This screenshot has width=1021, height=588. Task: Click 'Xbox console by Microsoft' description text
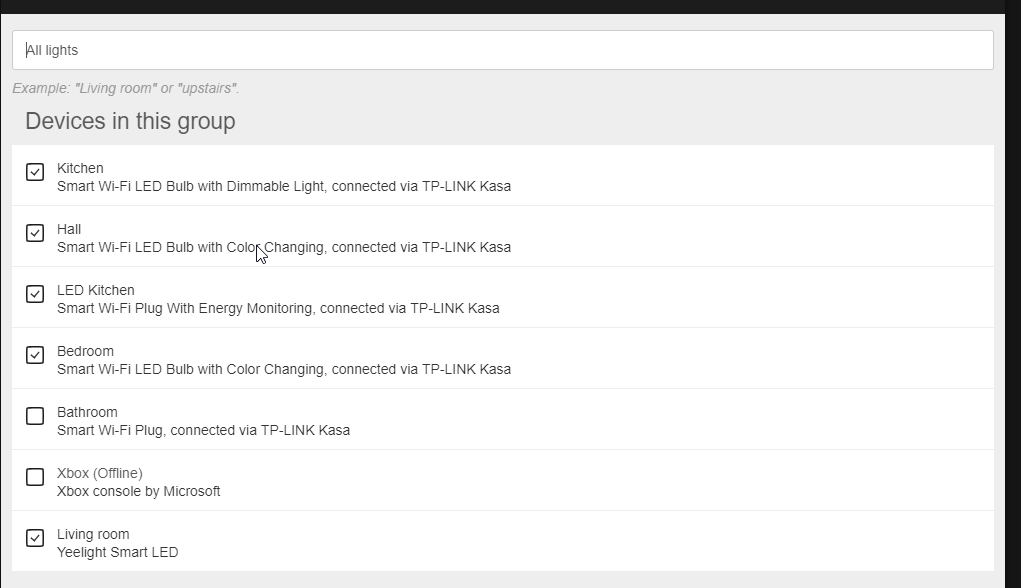(138, 491)
